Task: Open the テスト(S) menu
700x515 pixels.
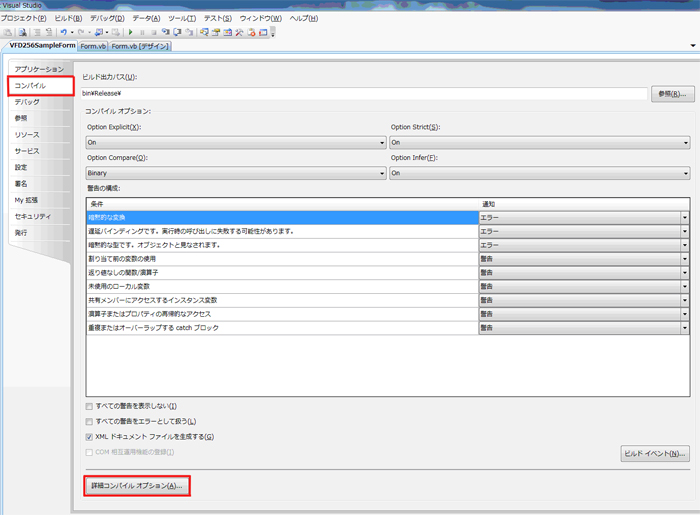Action: pos(218,18)
